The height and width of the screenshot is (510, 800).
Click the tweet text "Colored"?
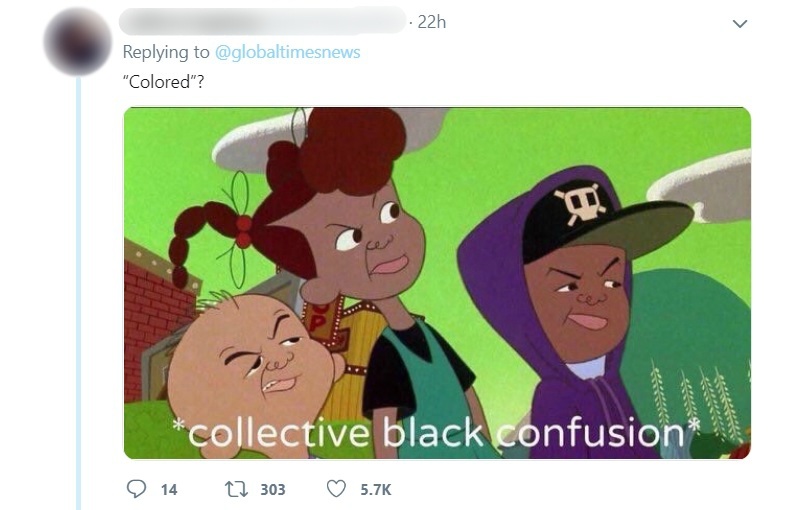pos(163,82)
